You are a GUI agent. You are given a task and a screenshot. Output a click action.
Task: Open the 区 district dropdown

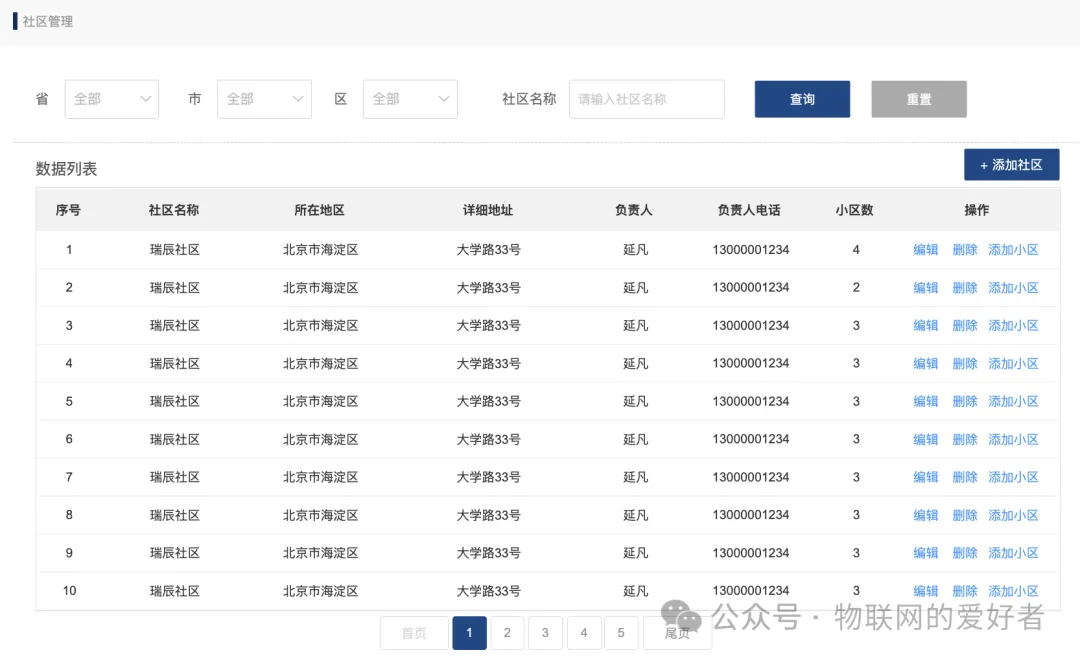click(x=410, y=99)
